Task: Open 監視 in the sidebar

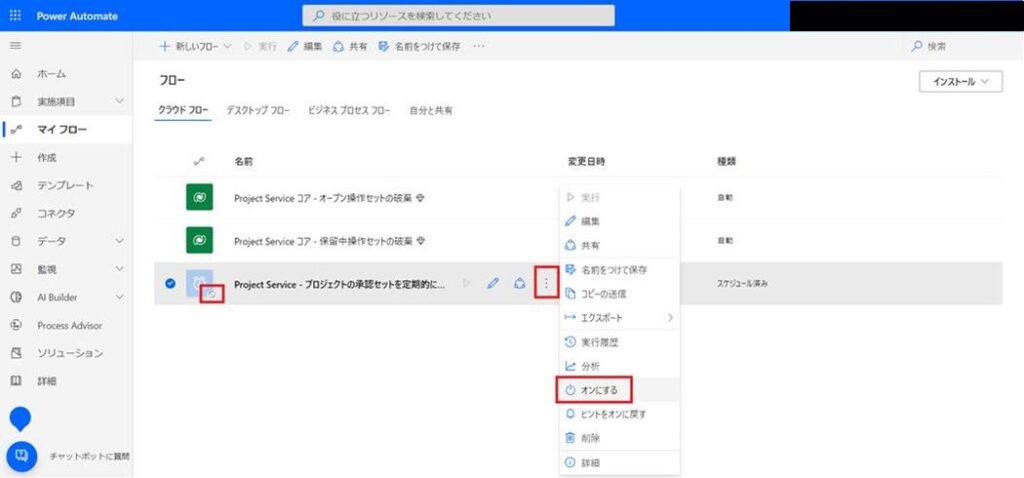Action: pos(46,269)
